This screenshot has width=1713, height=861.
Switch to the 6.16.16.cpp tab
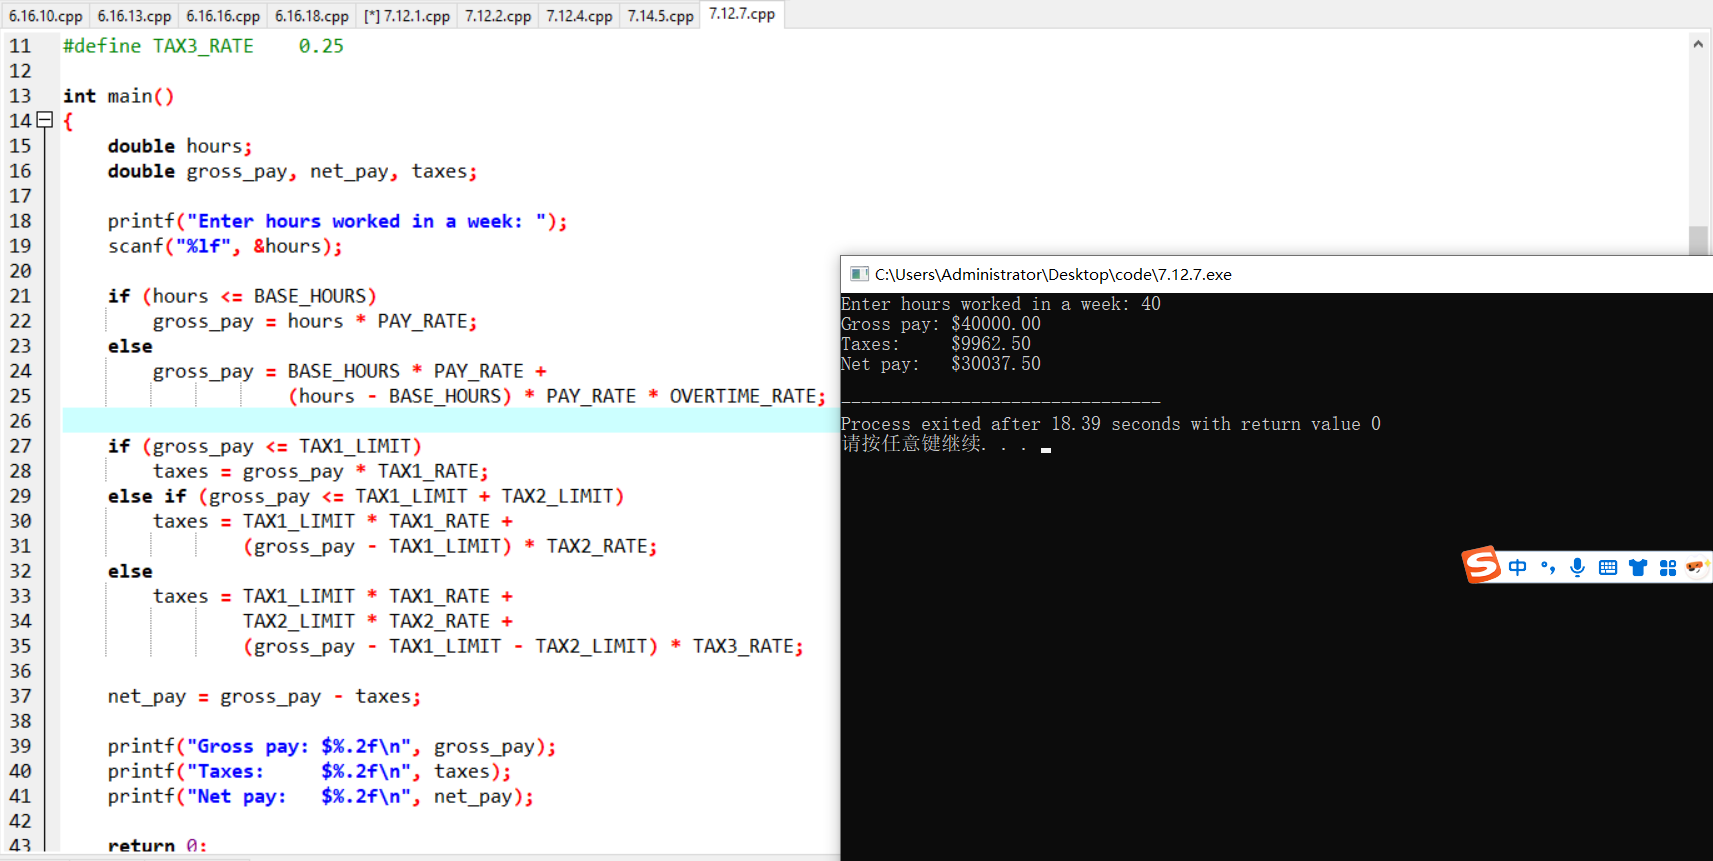pyautogui.click(x=223, y=16)
